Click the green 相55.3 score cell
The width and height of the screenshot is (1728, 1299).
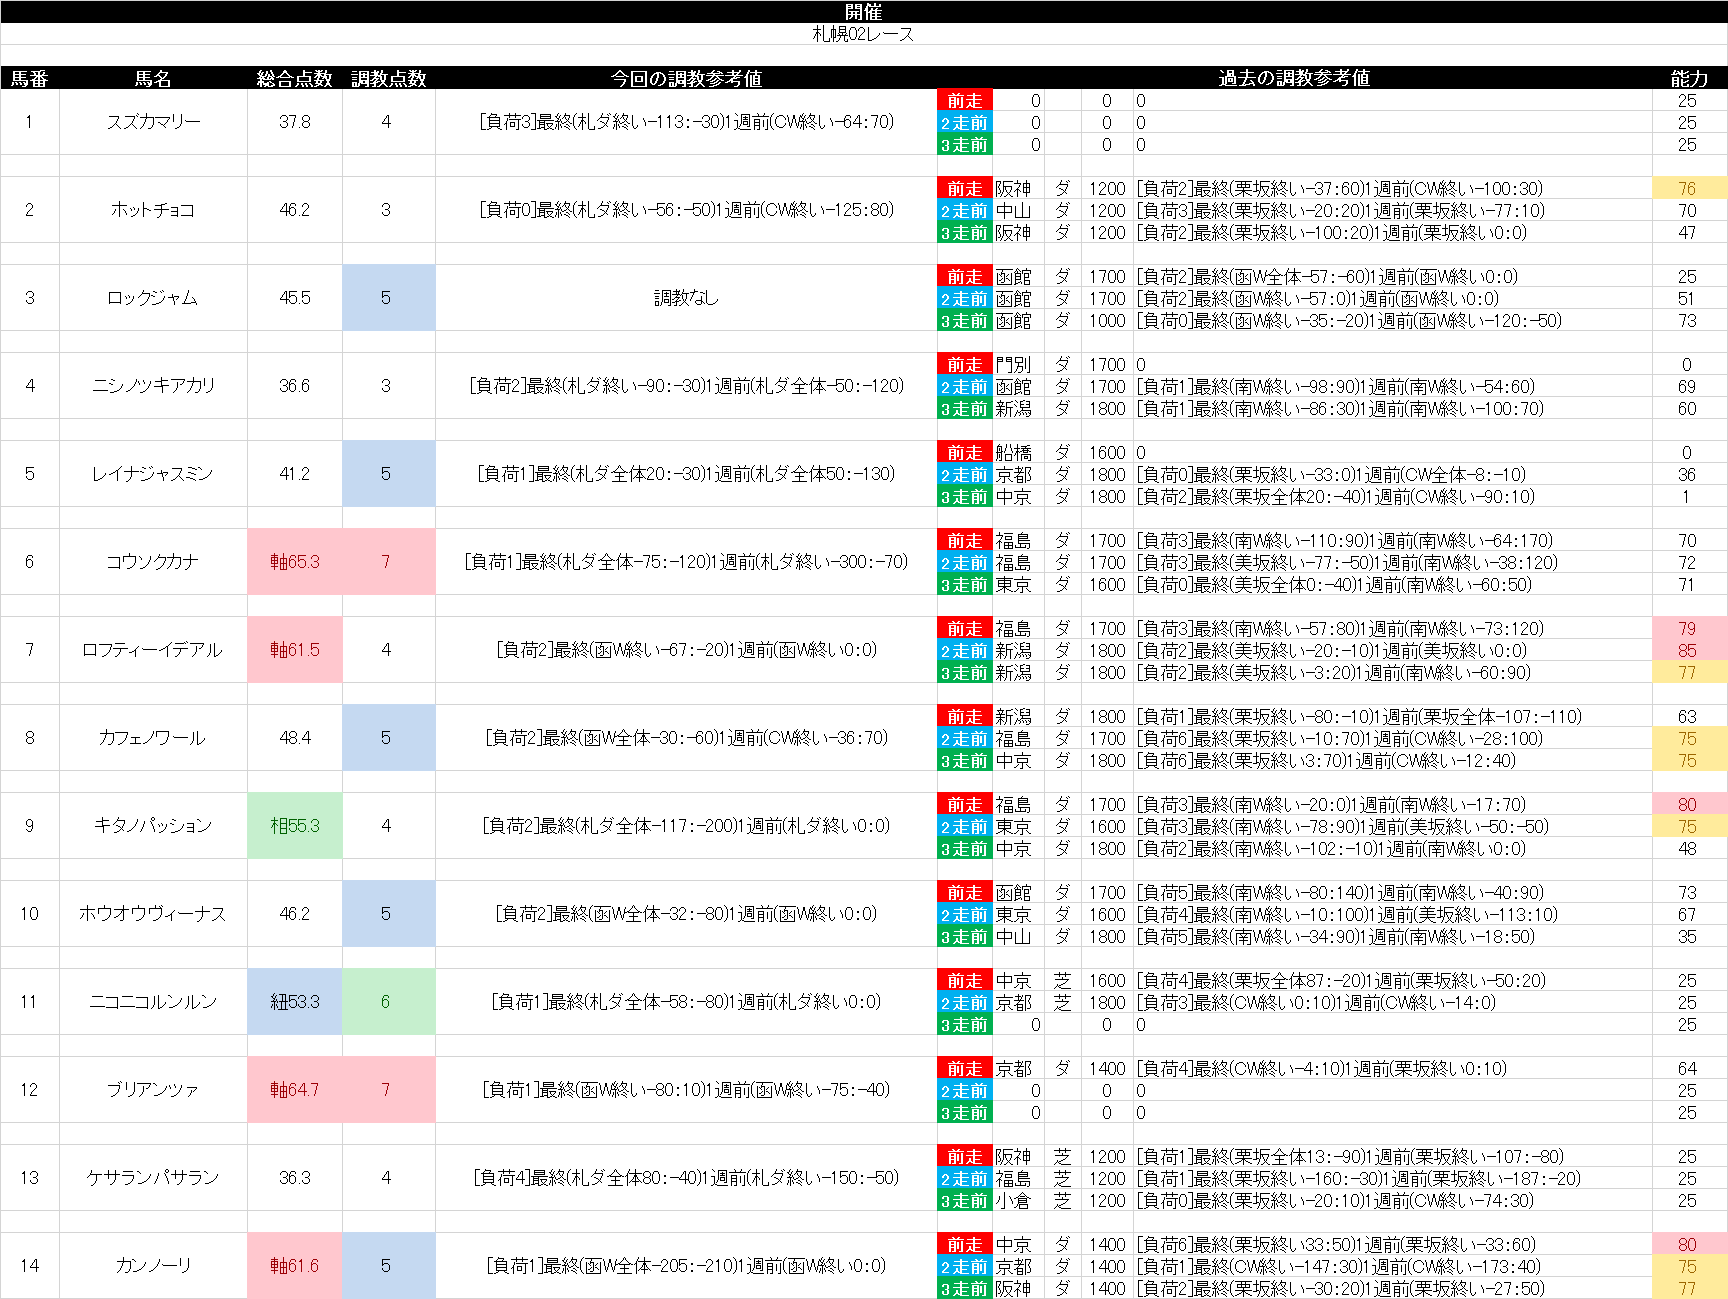295,826
